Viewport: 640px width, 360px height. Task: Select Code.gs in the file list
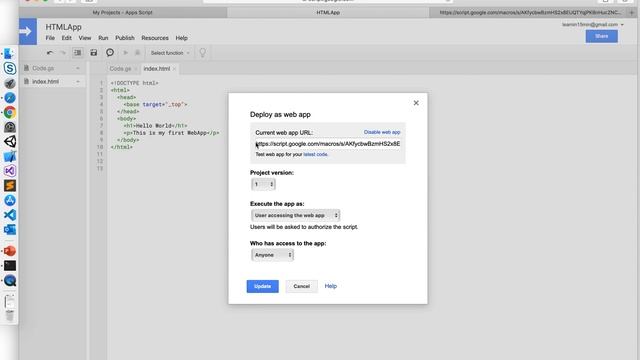point(43,69)
